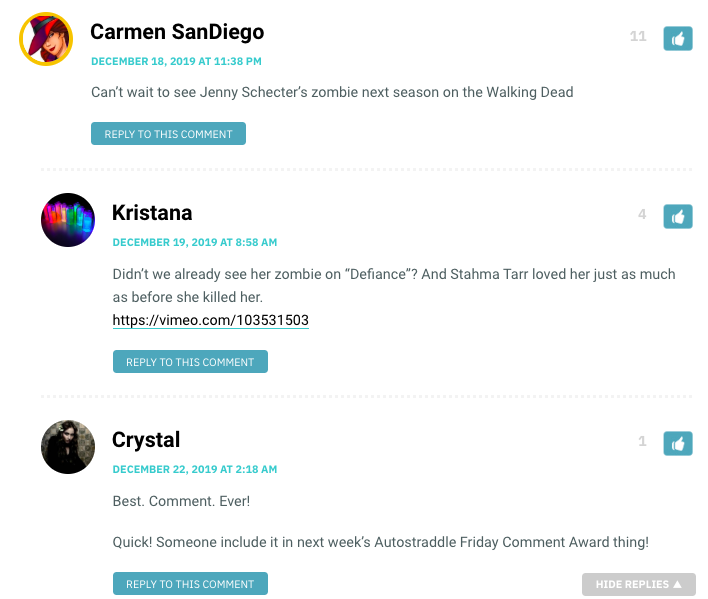Like Carmen SanDiego's comment with thumbs-up

(x=677, y=39)
